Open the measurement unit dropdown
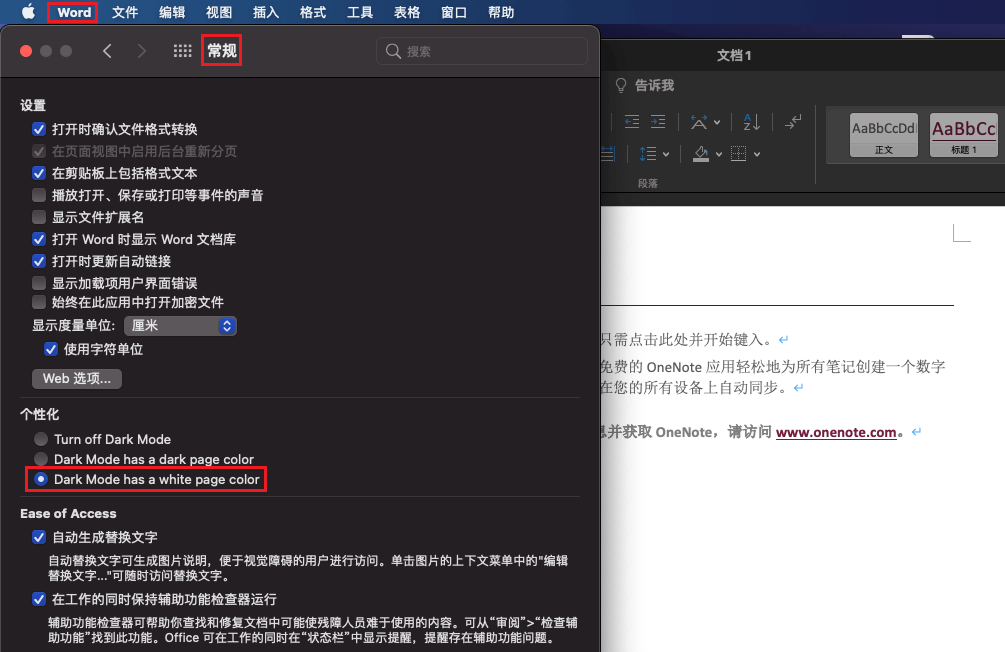 pyautogui.click(x=180, y=326)
